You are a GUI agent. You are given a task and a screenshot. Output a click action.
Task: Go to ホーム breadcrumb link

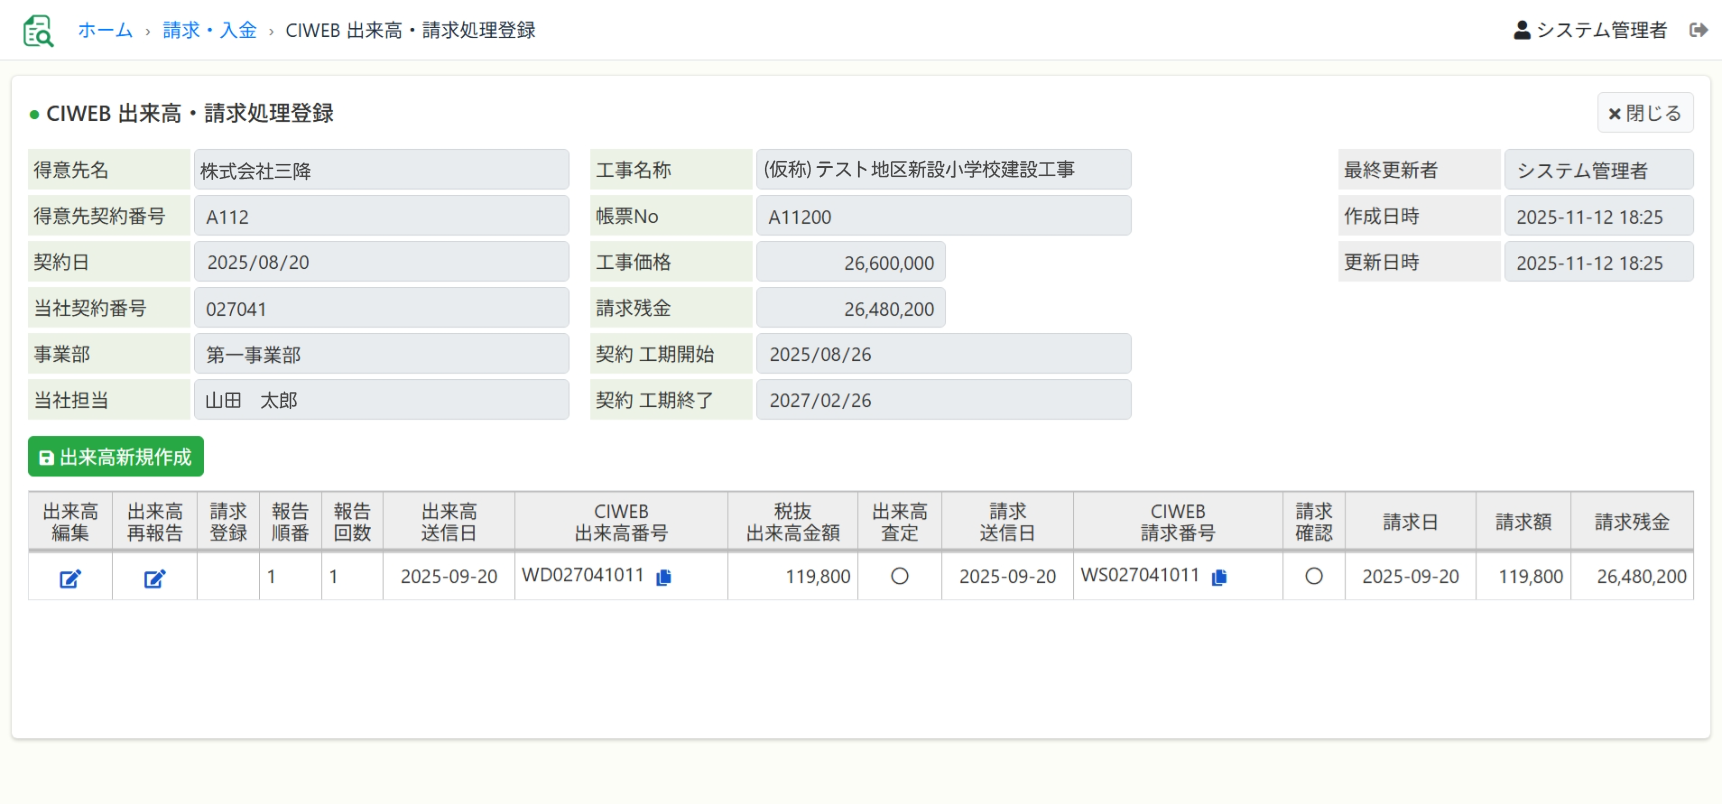[x=105, y=30]
